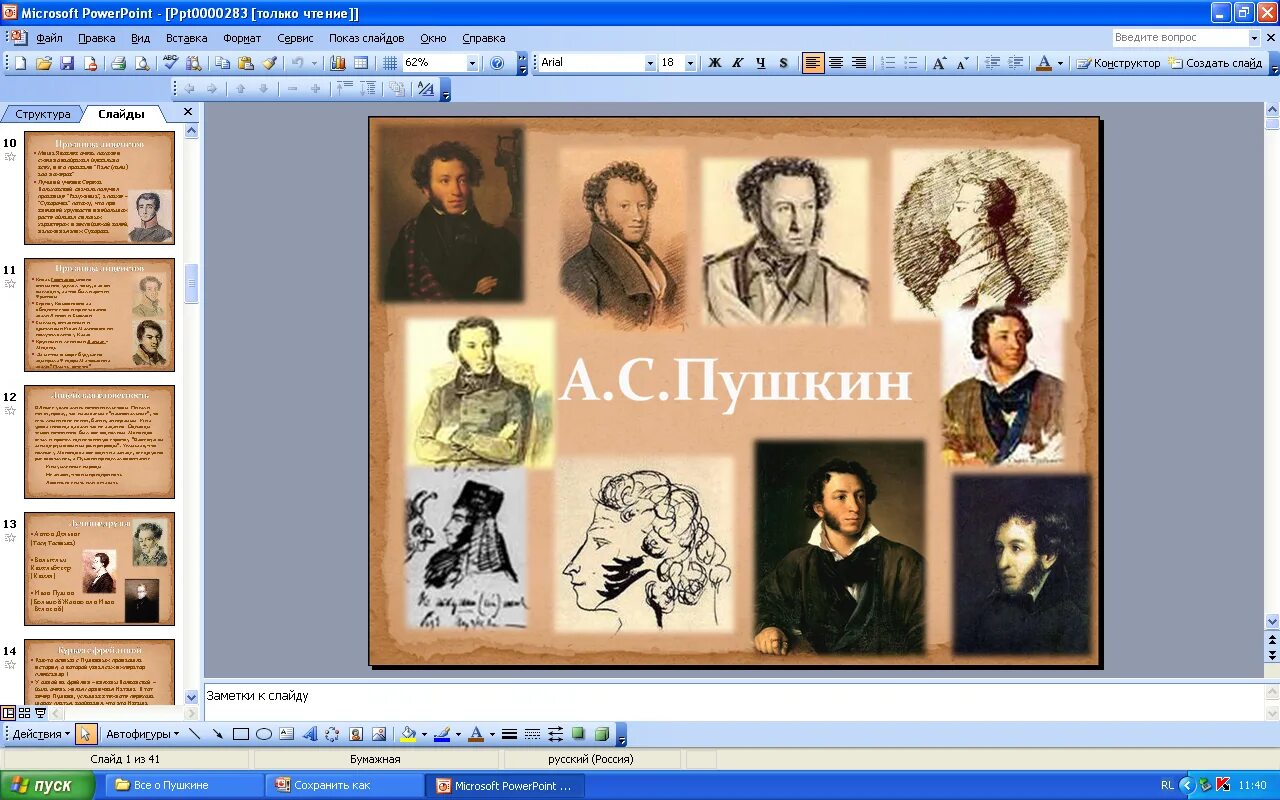Insert Clip Art picture
1280x800 pixels.
[x=355, y=734]
